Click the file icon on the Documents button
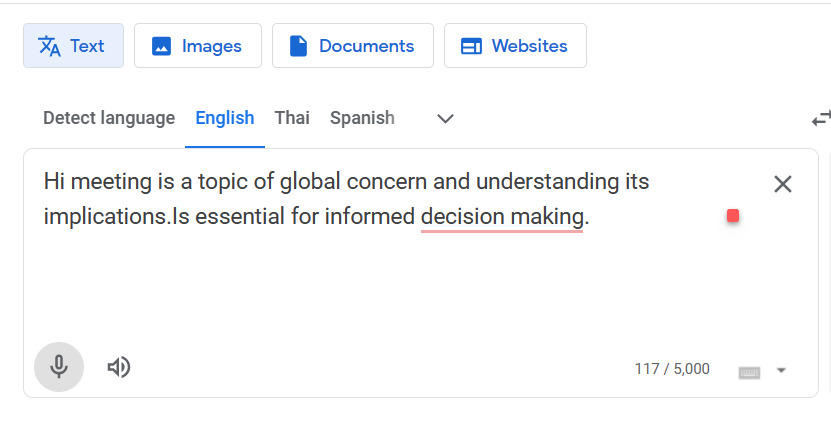 [298, 46]
